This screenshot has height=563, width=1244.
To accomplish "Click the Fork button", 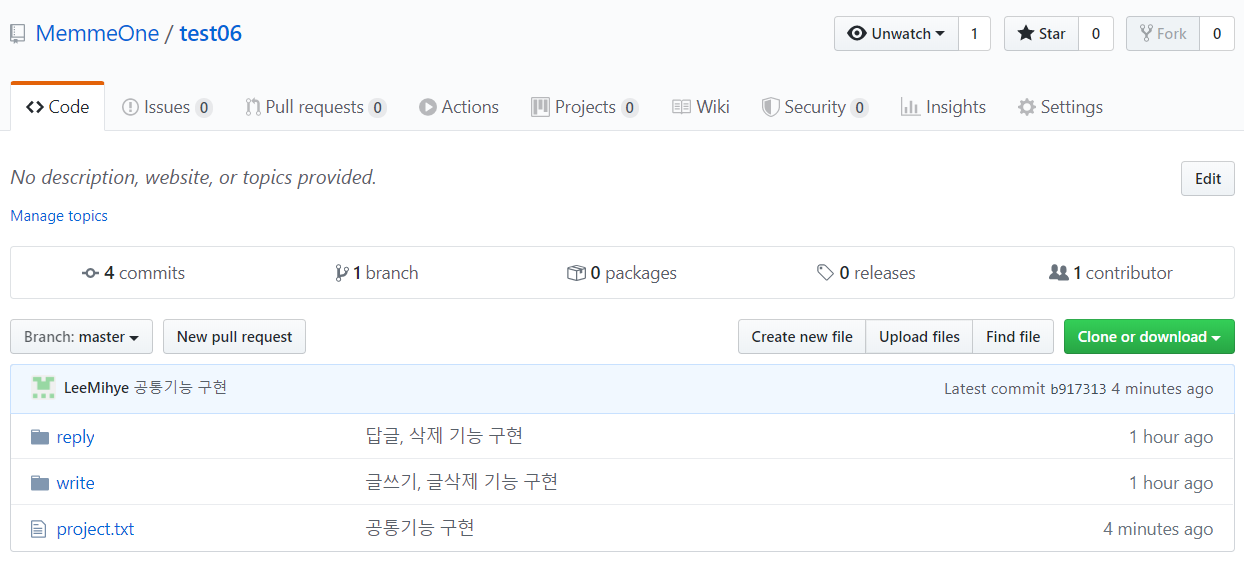I will 1162,34.
